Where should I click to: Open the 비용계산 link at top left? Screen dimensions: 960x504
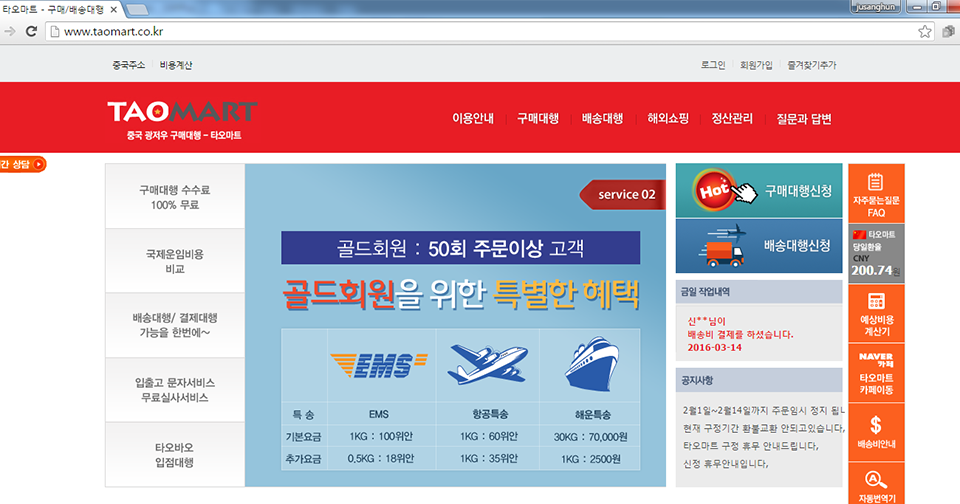tap(176, 65)
